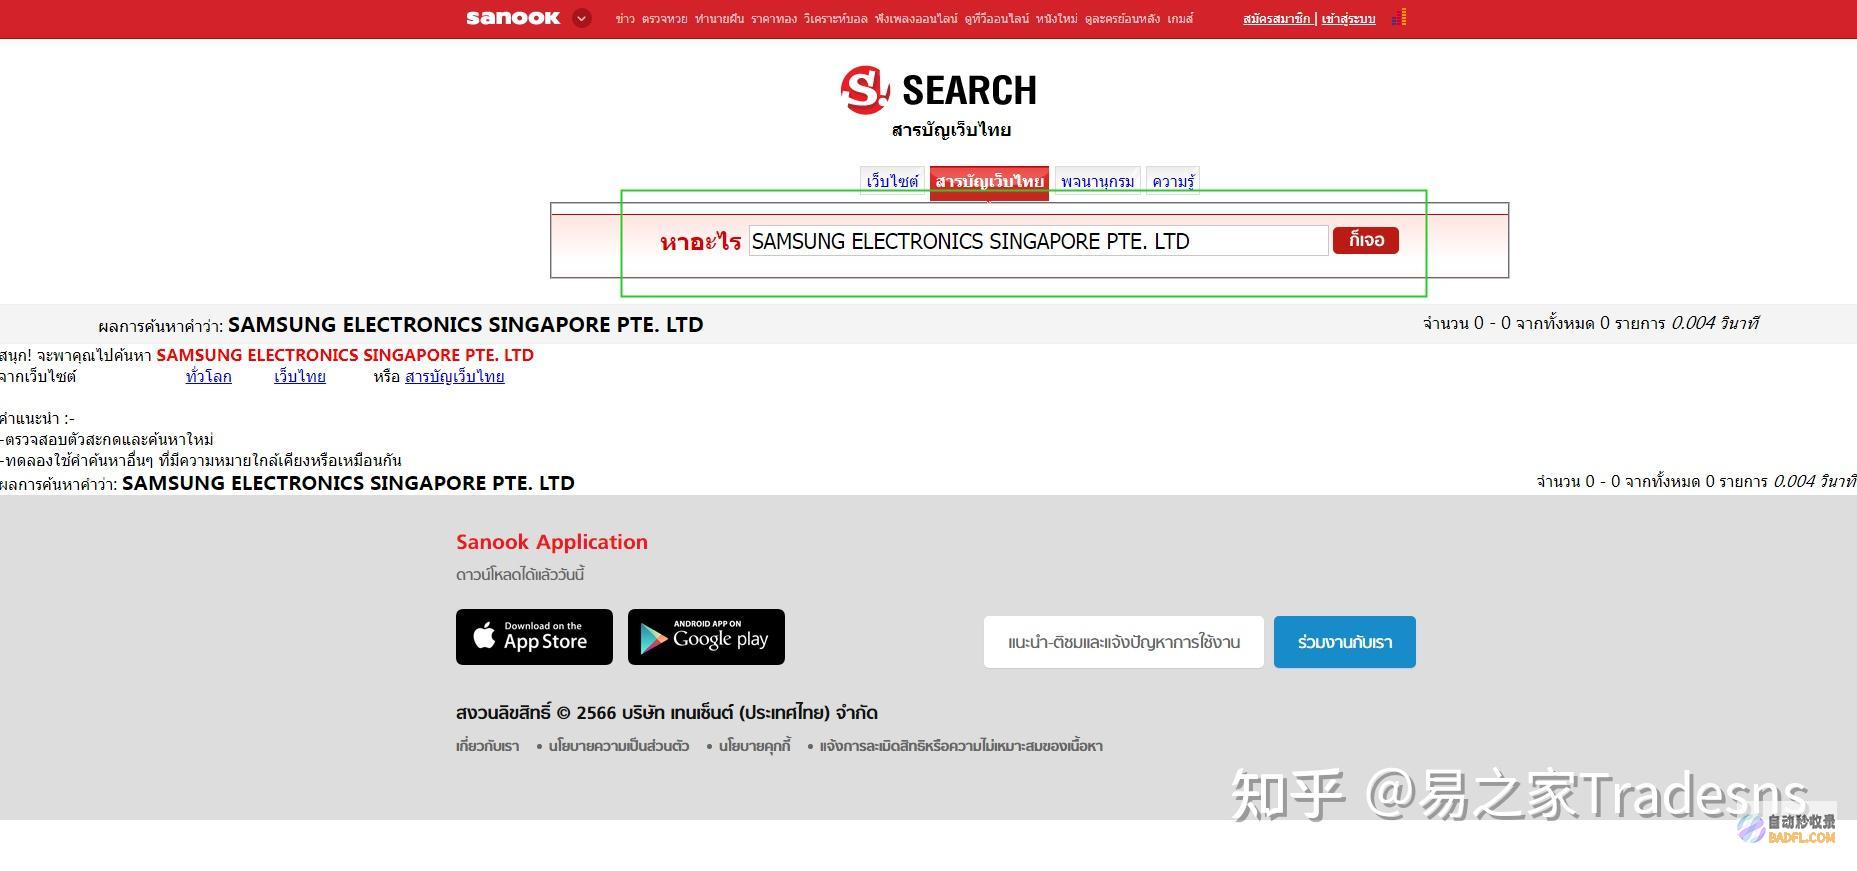Click the สมัครสมาชิก register link
This screenshot has height=871, width=1857.
click(x=1276, y=18)
